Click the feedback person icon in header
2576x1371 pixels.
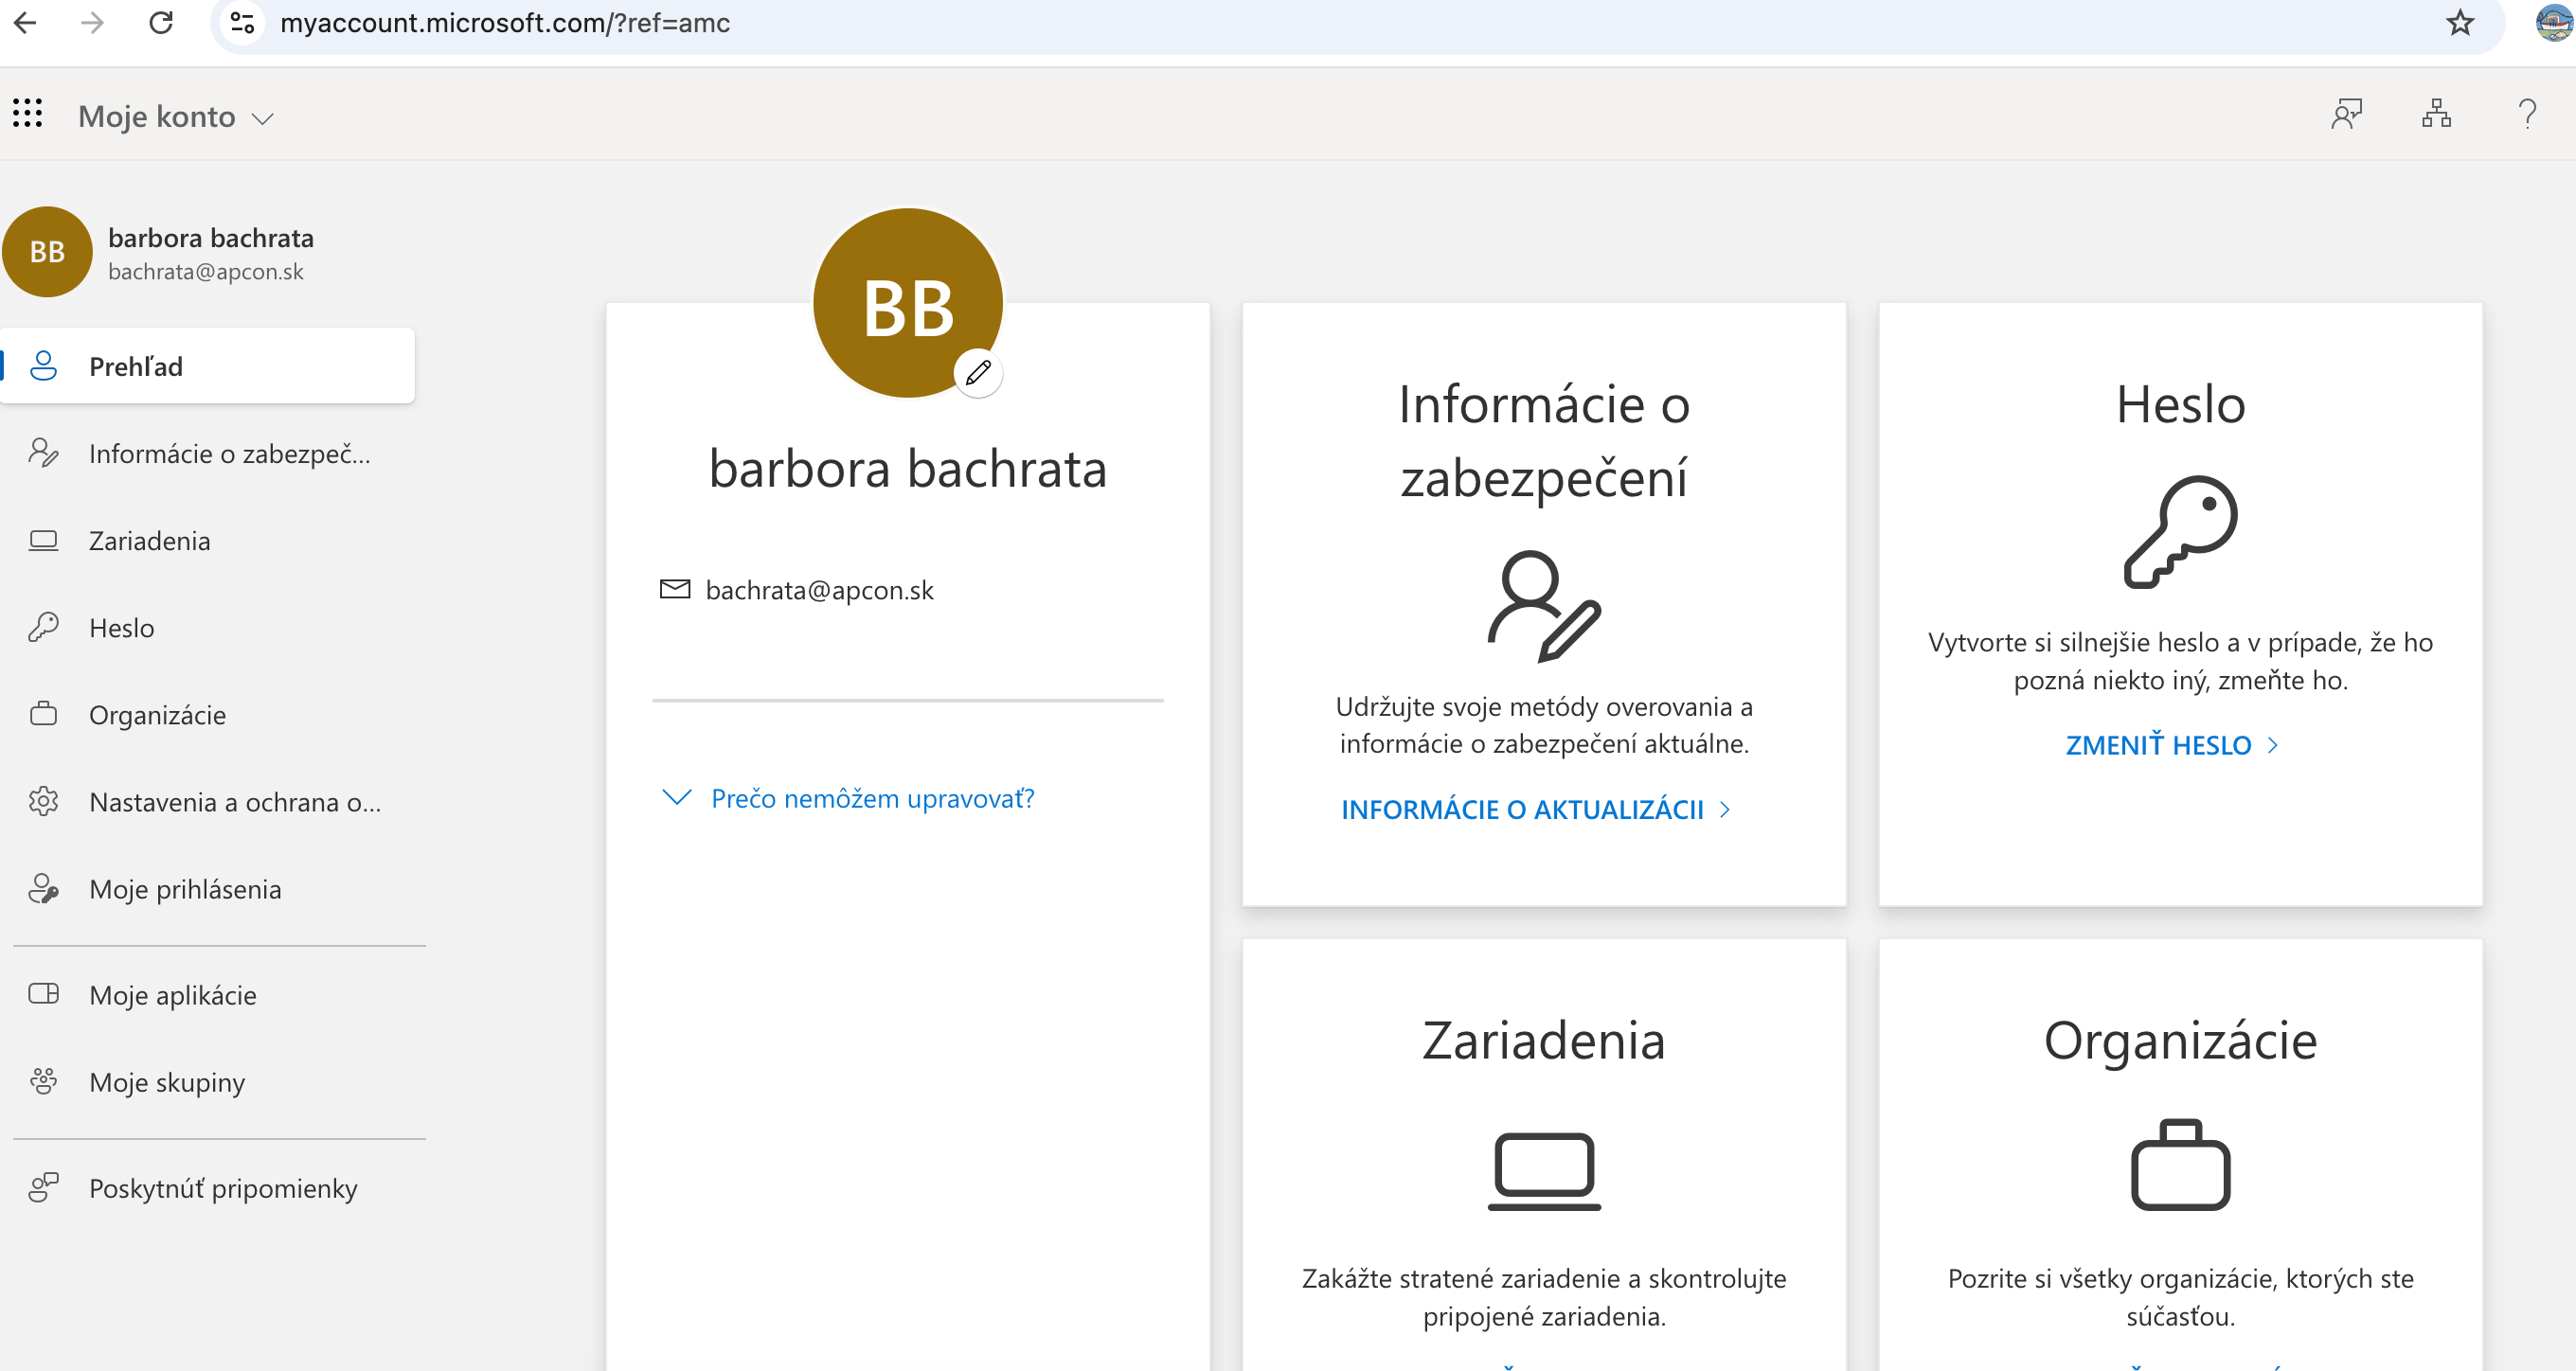click(x=2346, y=114)
